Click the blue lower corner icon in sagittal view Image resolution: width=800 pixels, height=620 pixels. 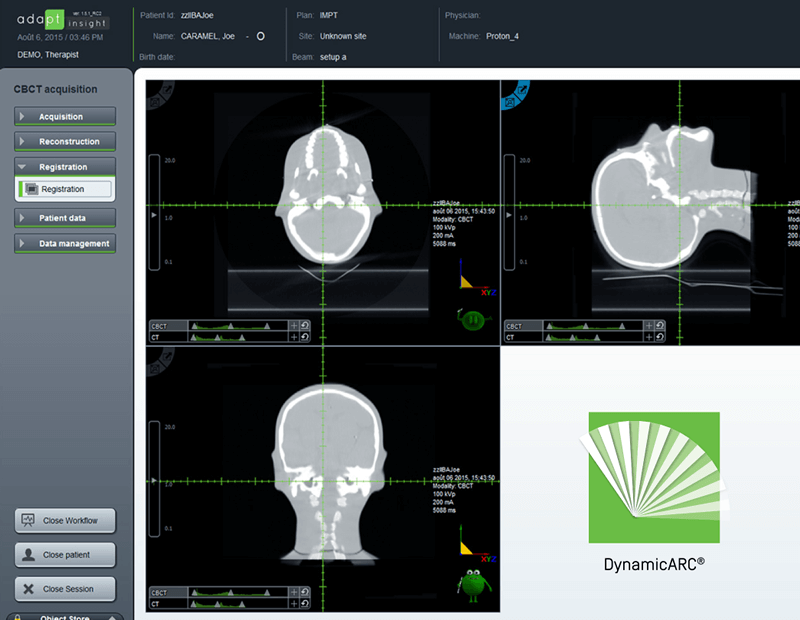509,103
